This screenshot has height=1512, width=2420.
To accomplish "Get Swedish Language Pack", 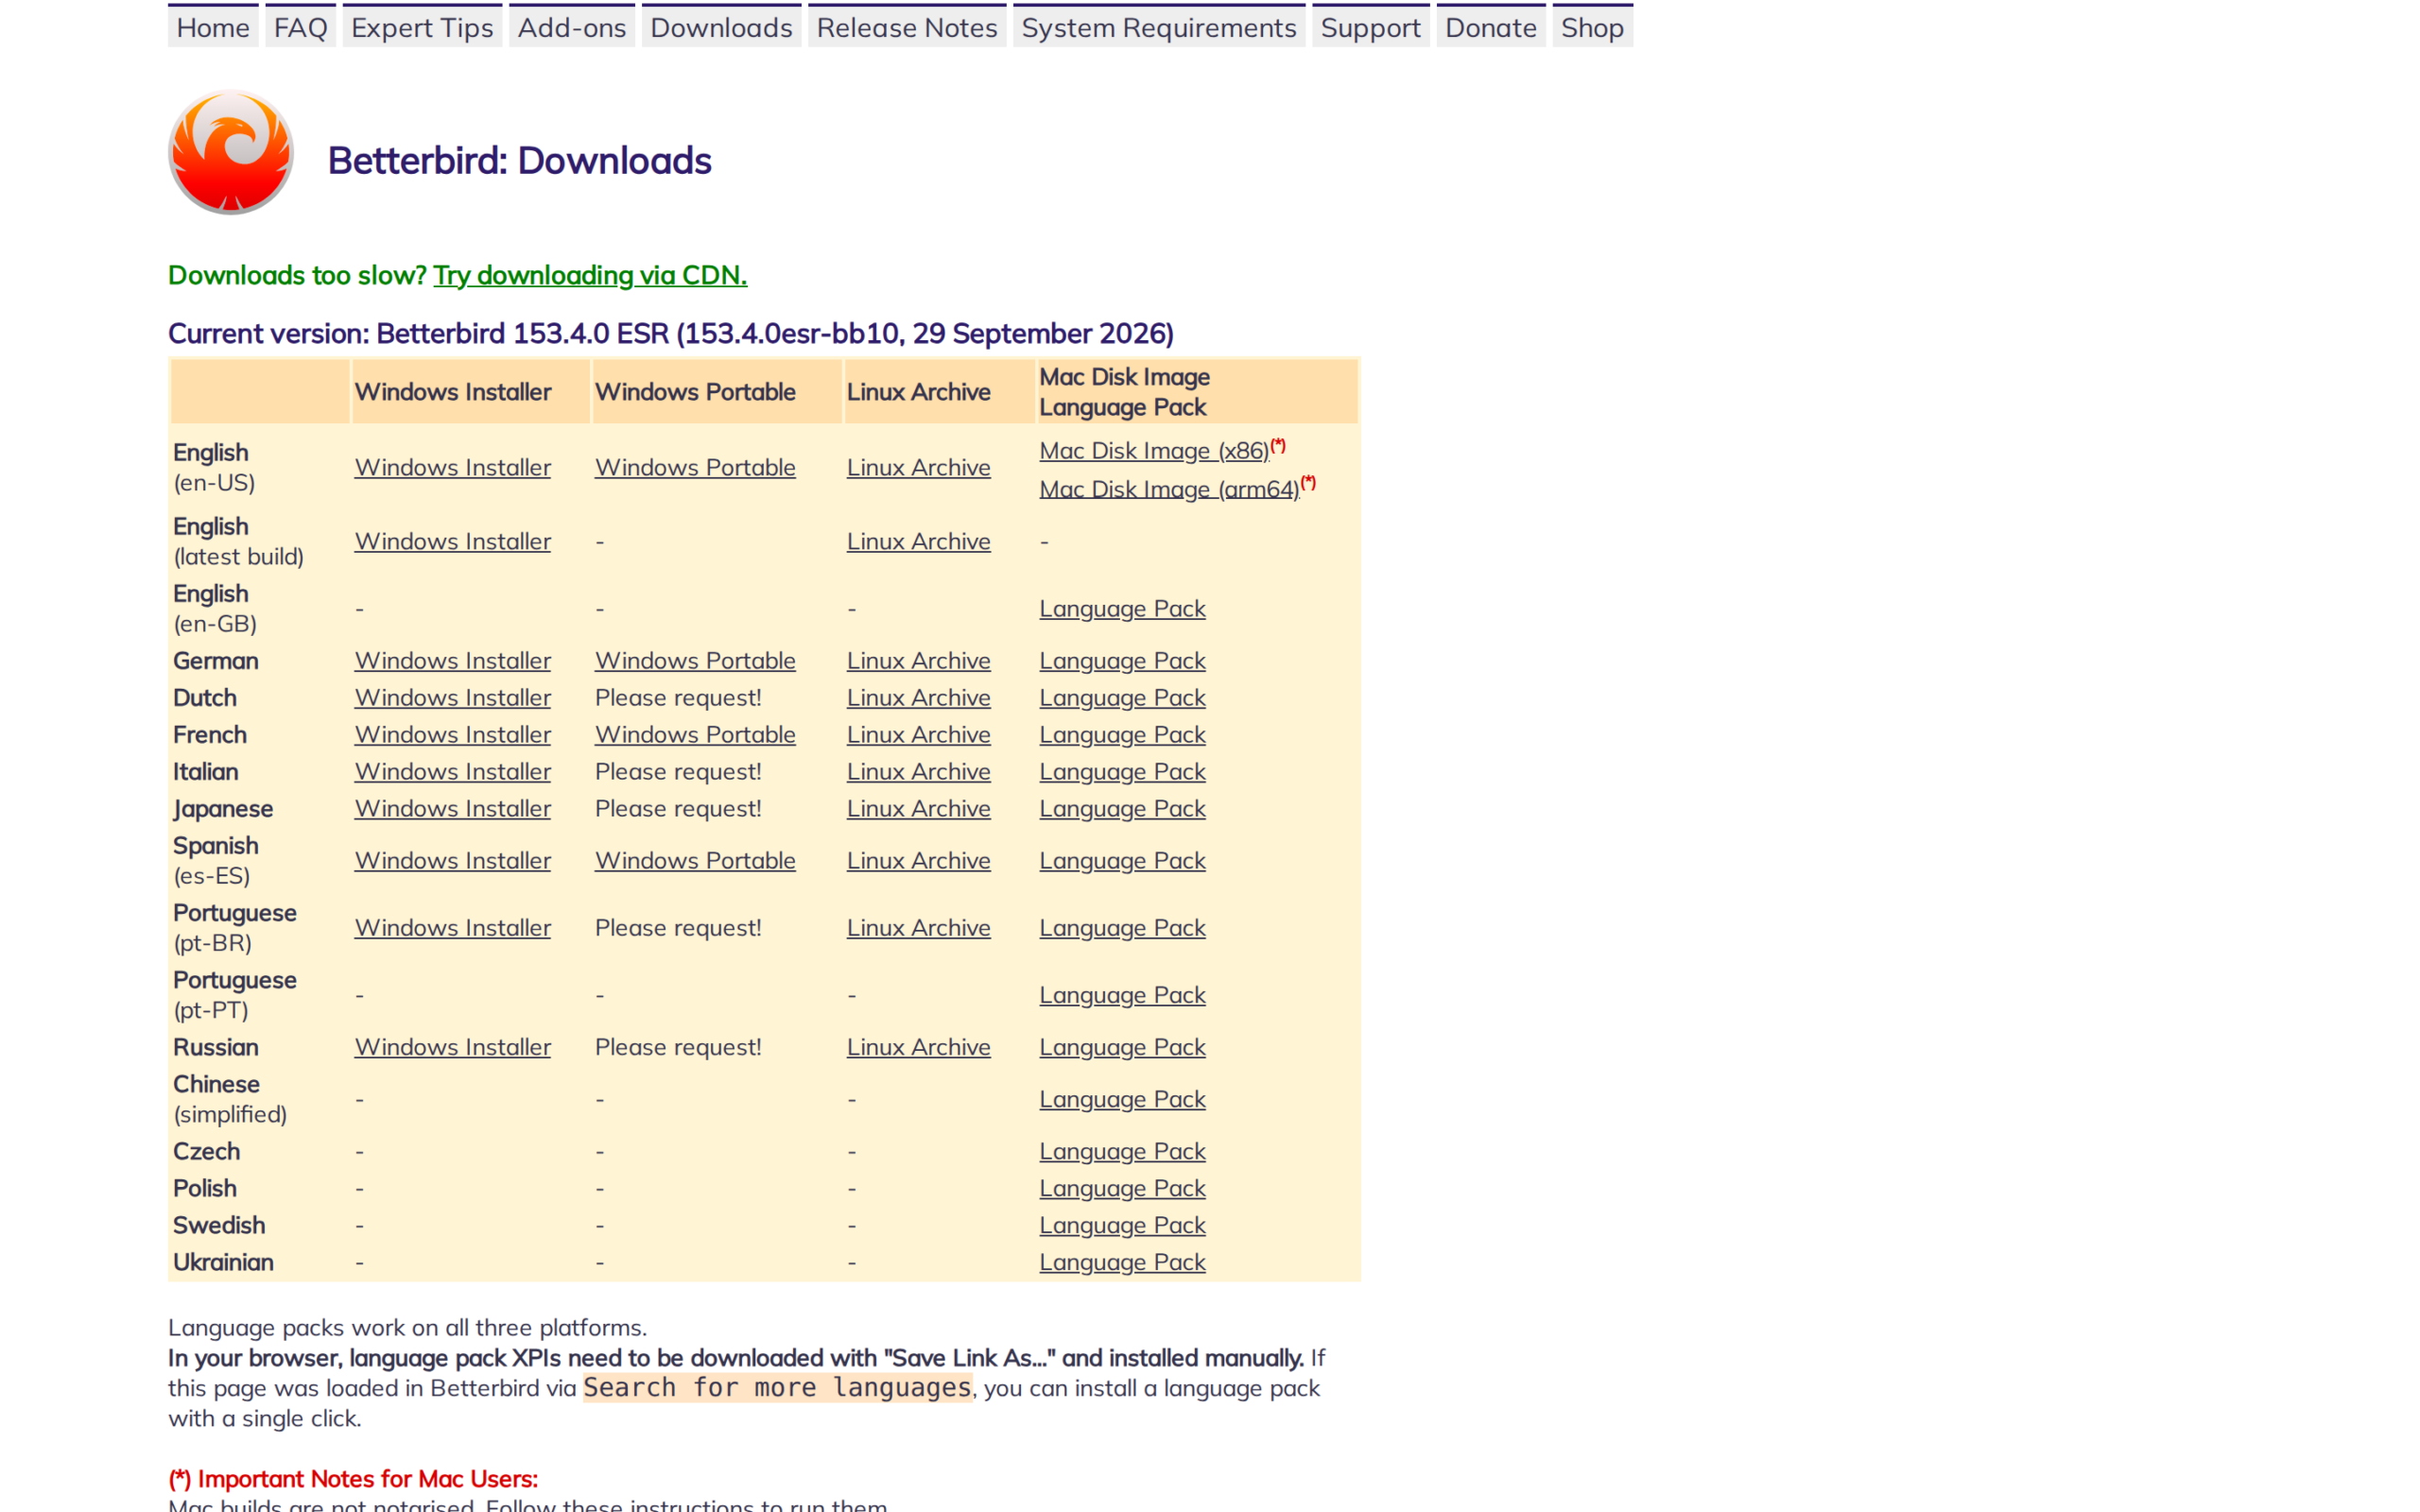I will click(1122, 1225).
